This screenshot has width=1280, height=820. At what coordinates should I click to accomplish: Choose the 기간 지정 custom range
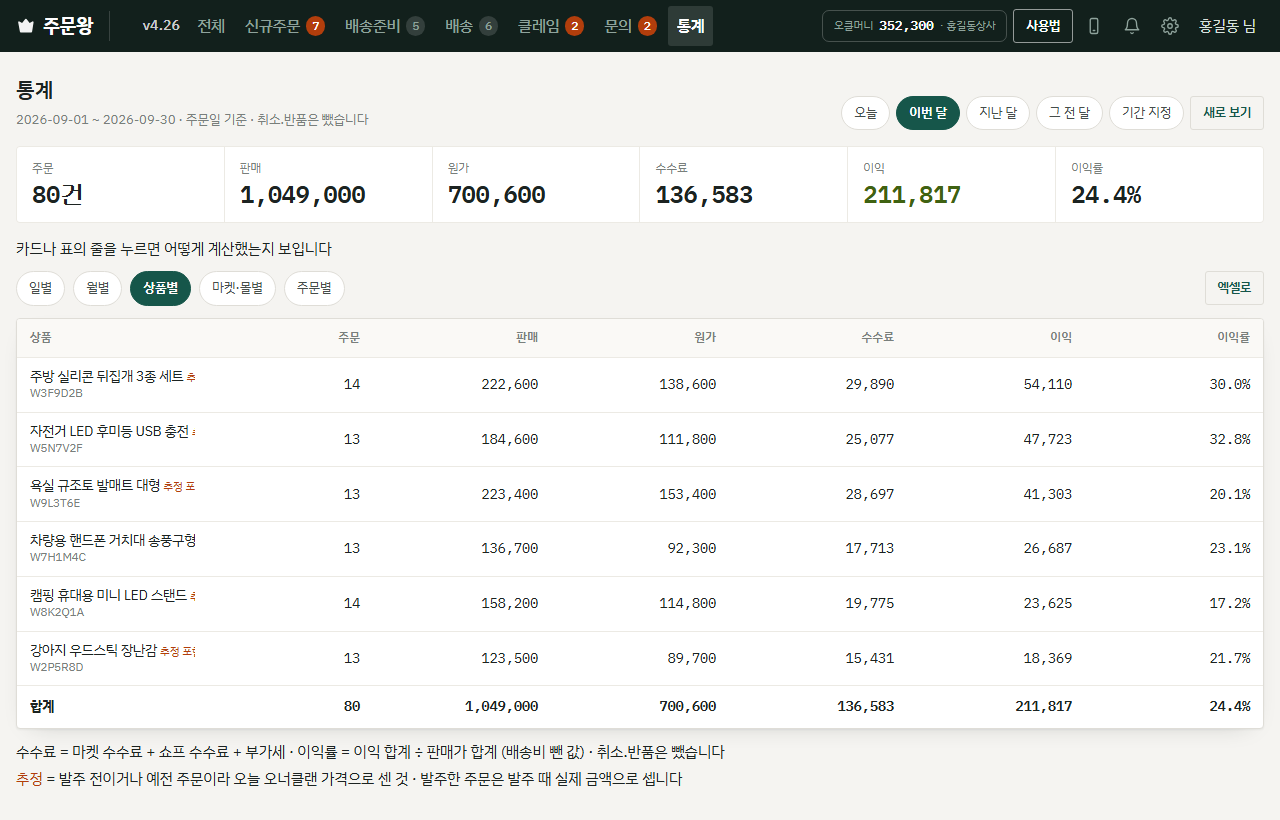point(1146,113)
